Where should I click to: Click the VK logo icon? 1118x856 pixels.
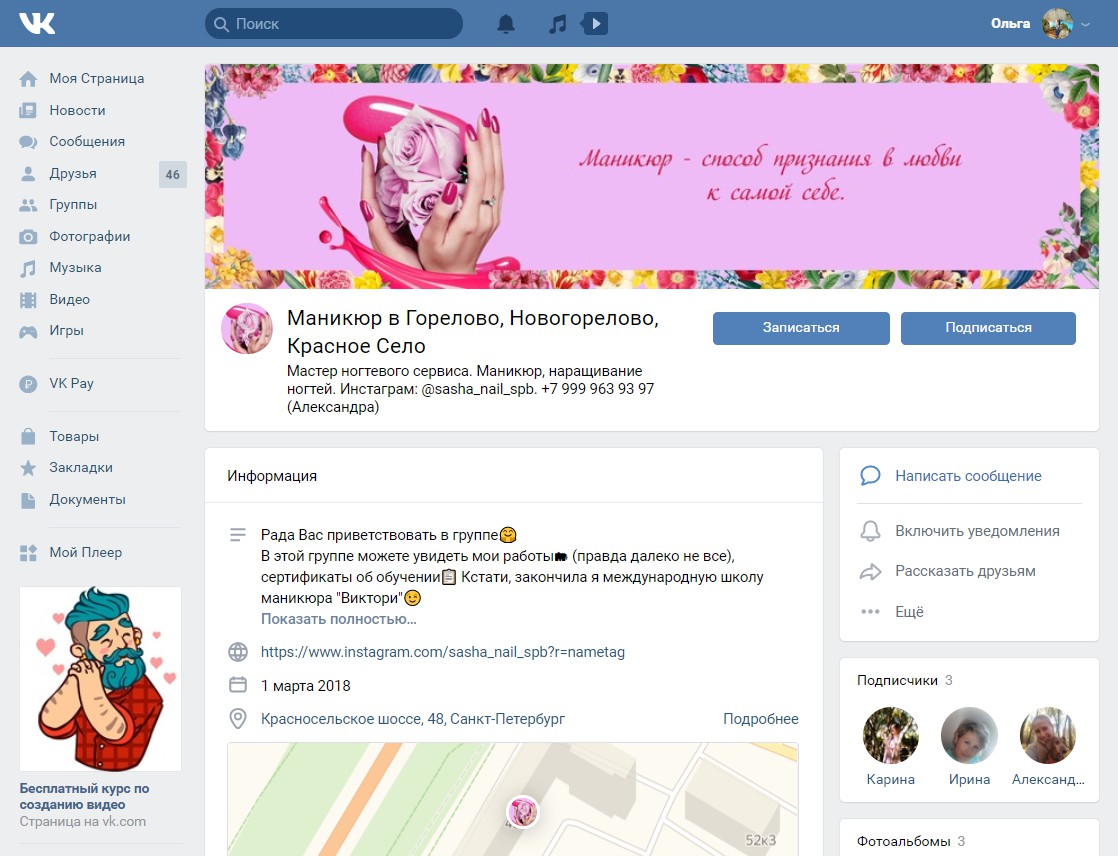coord(37,24)
